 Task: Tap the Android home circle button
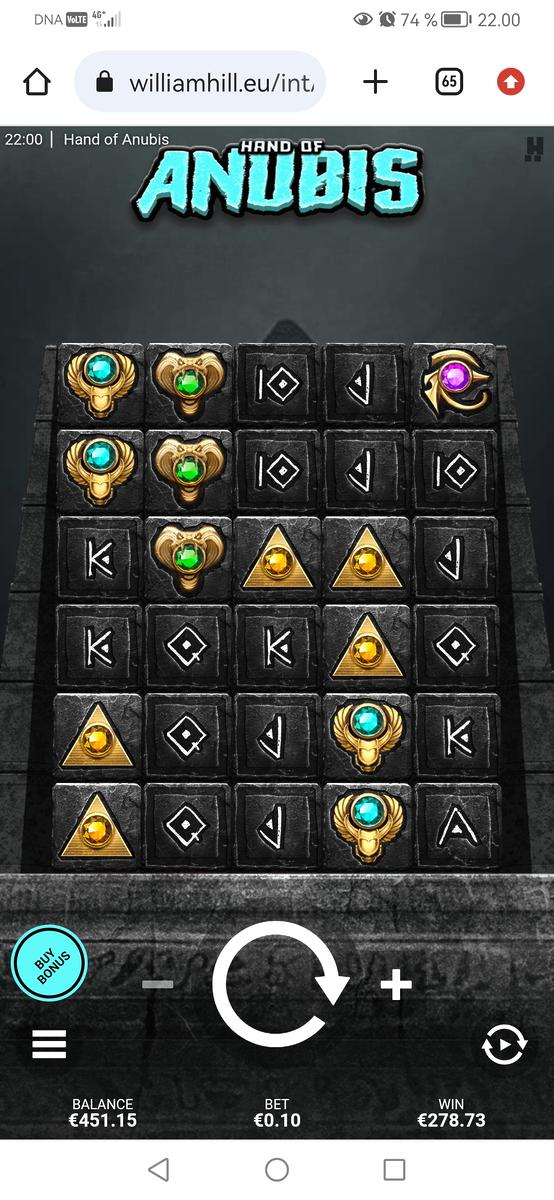pos(277,1169)
